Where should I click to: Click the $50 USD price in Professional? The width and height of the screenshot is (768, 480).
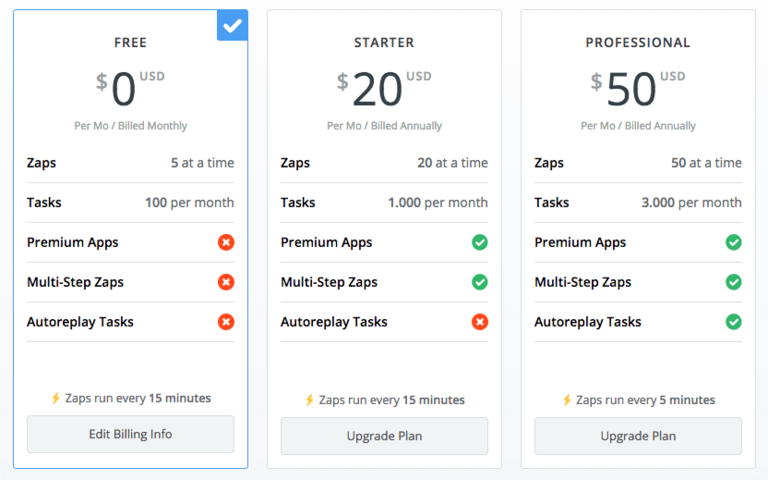[x=632, y=89]
